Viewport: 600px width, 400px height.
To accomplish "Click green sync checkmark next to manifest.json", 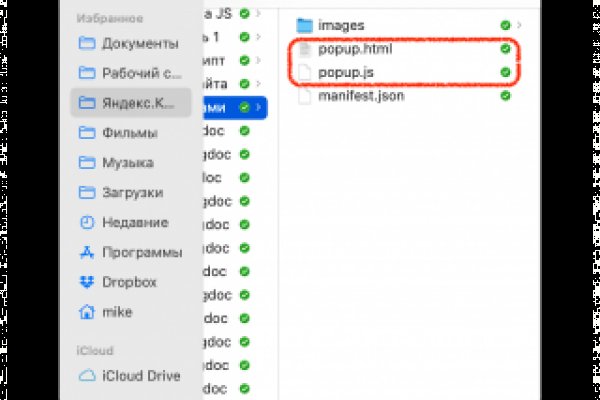I will coord(506,96).
